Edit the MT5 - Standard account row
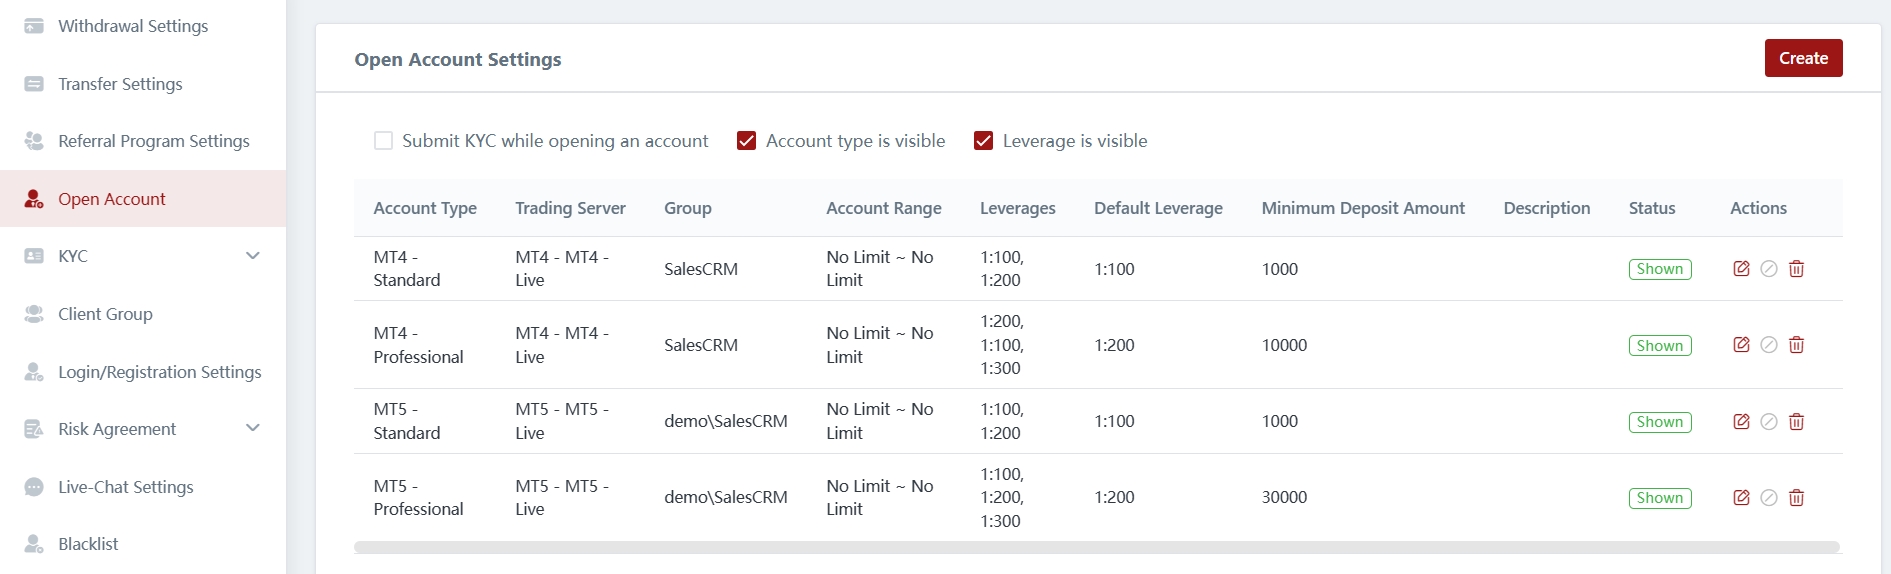The image size is (1891, 574). (1741, 422)
